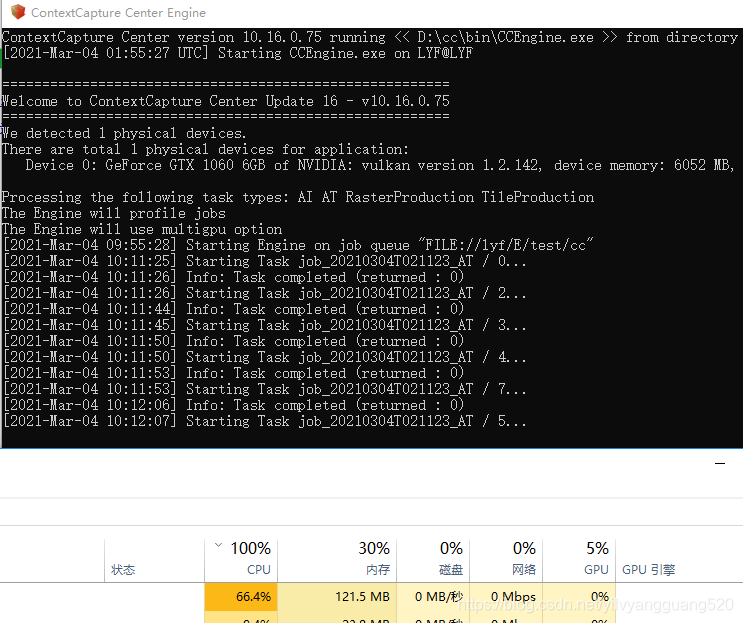Sort processes by CPU column
The image size is (743, 623).
pyautogui.click(x=241, y=559)
